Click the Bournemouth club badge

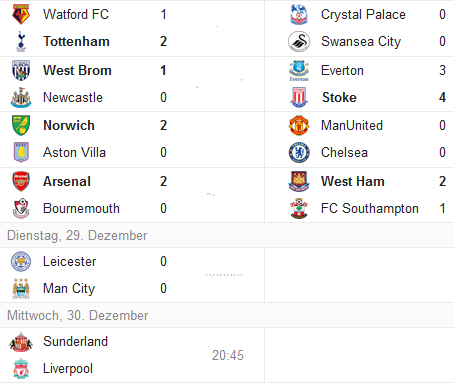[21, 208]
